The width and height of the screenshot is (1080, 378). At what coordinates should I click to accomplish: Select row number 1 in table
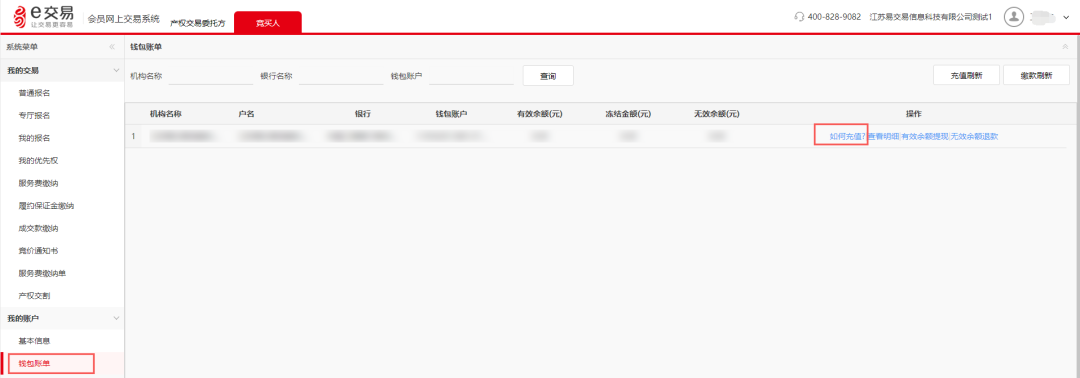click(134, 136)
